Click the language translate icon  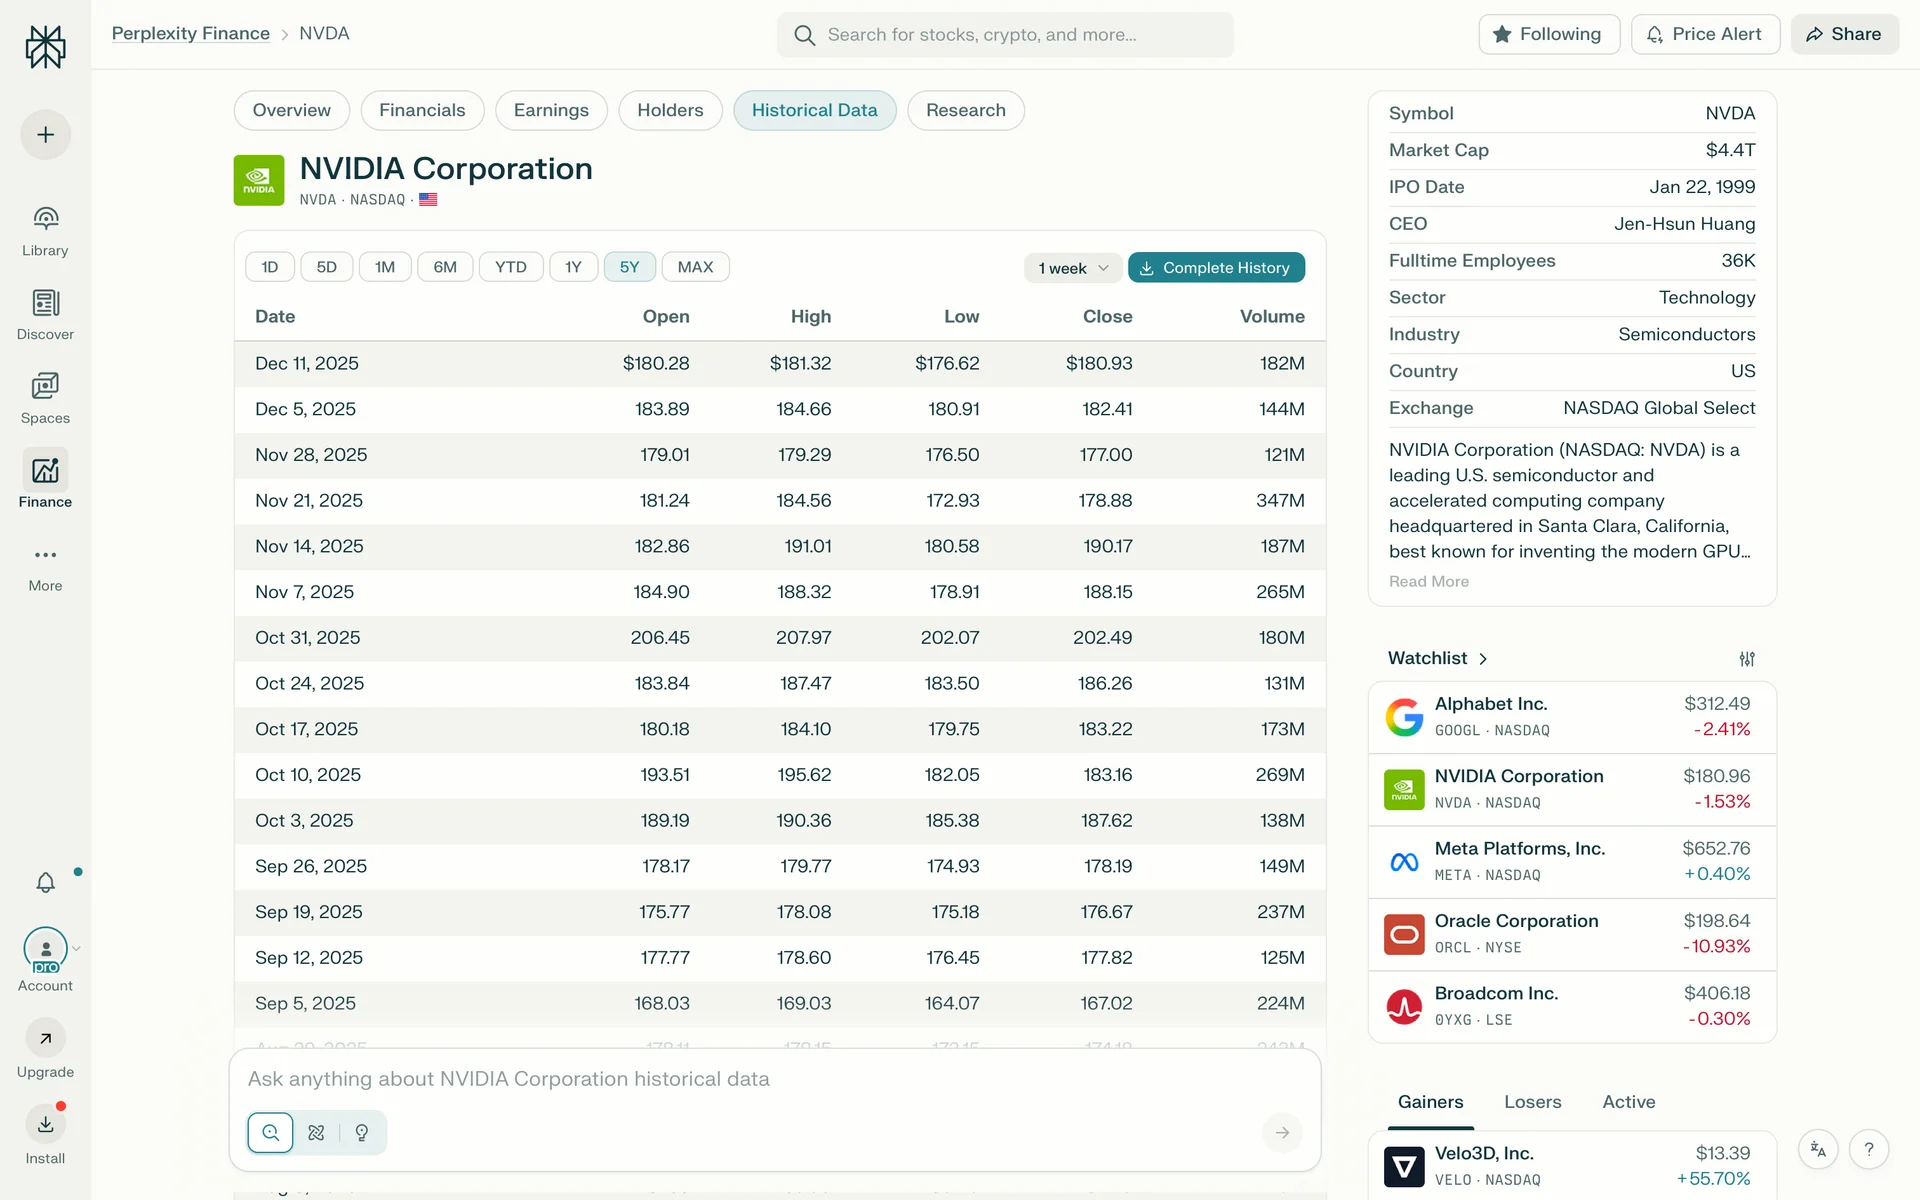(x=1818, y=1149)
